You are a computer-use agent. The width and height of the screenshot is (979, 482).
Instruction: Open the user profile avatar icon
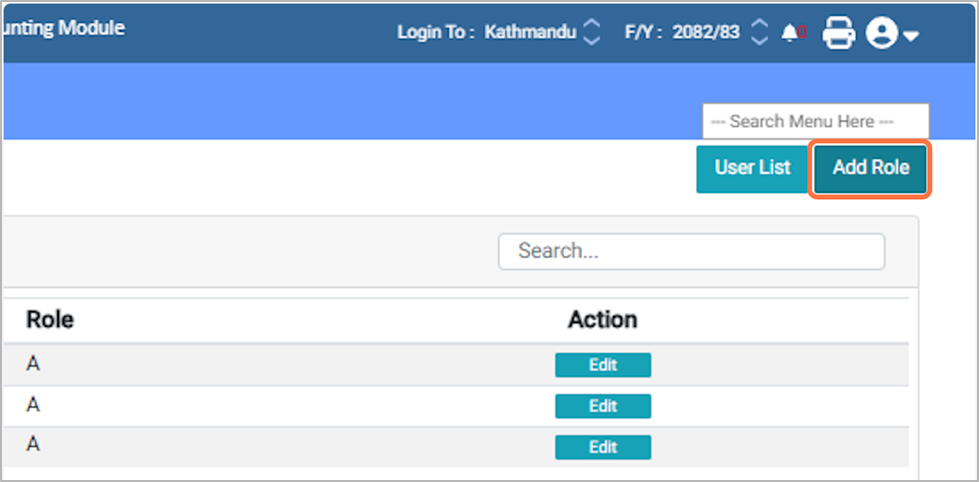click(x=882, y=33)
